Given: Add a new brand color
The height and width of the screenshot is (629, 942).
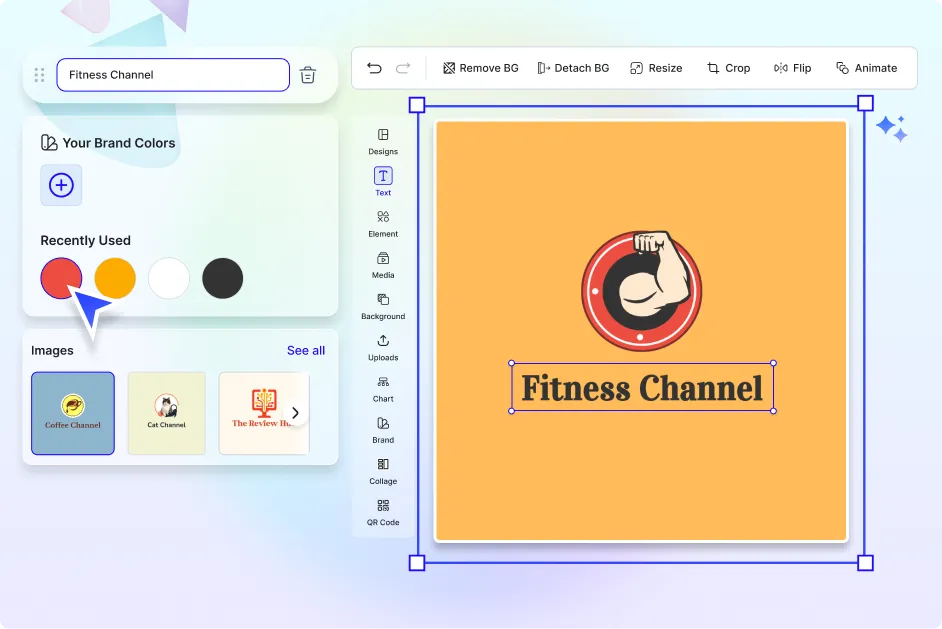Looking at the screenshot, I should (x=61, y=185).
